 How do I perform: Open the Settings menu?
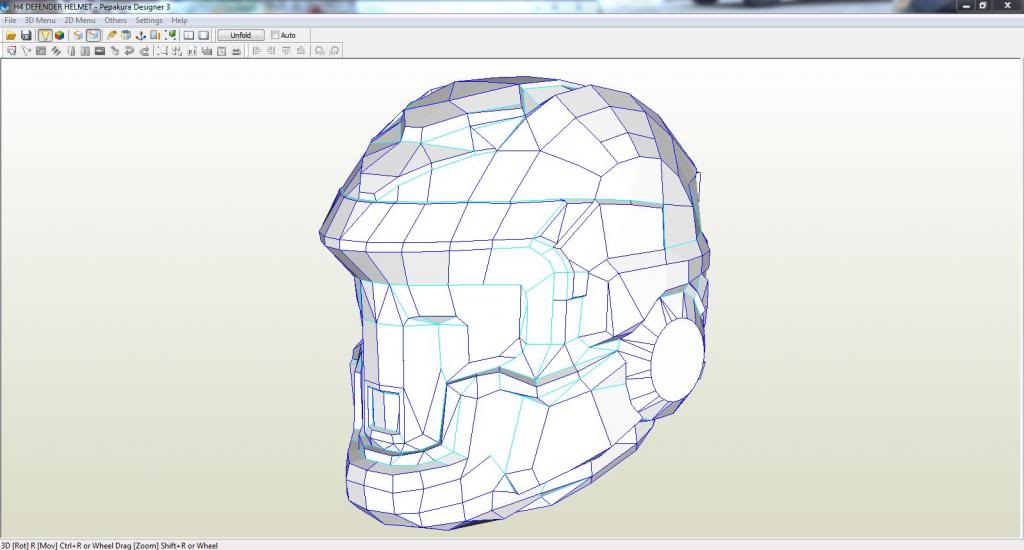click(x=149, y=20)
